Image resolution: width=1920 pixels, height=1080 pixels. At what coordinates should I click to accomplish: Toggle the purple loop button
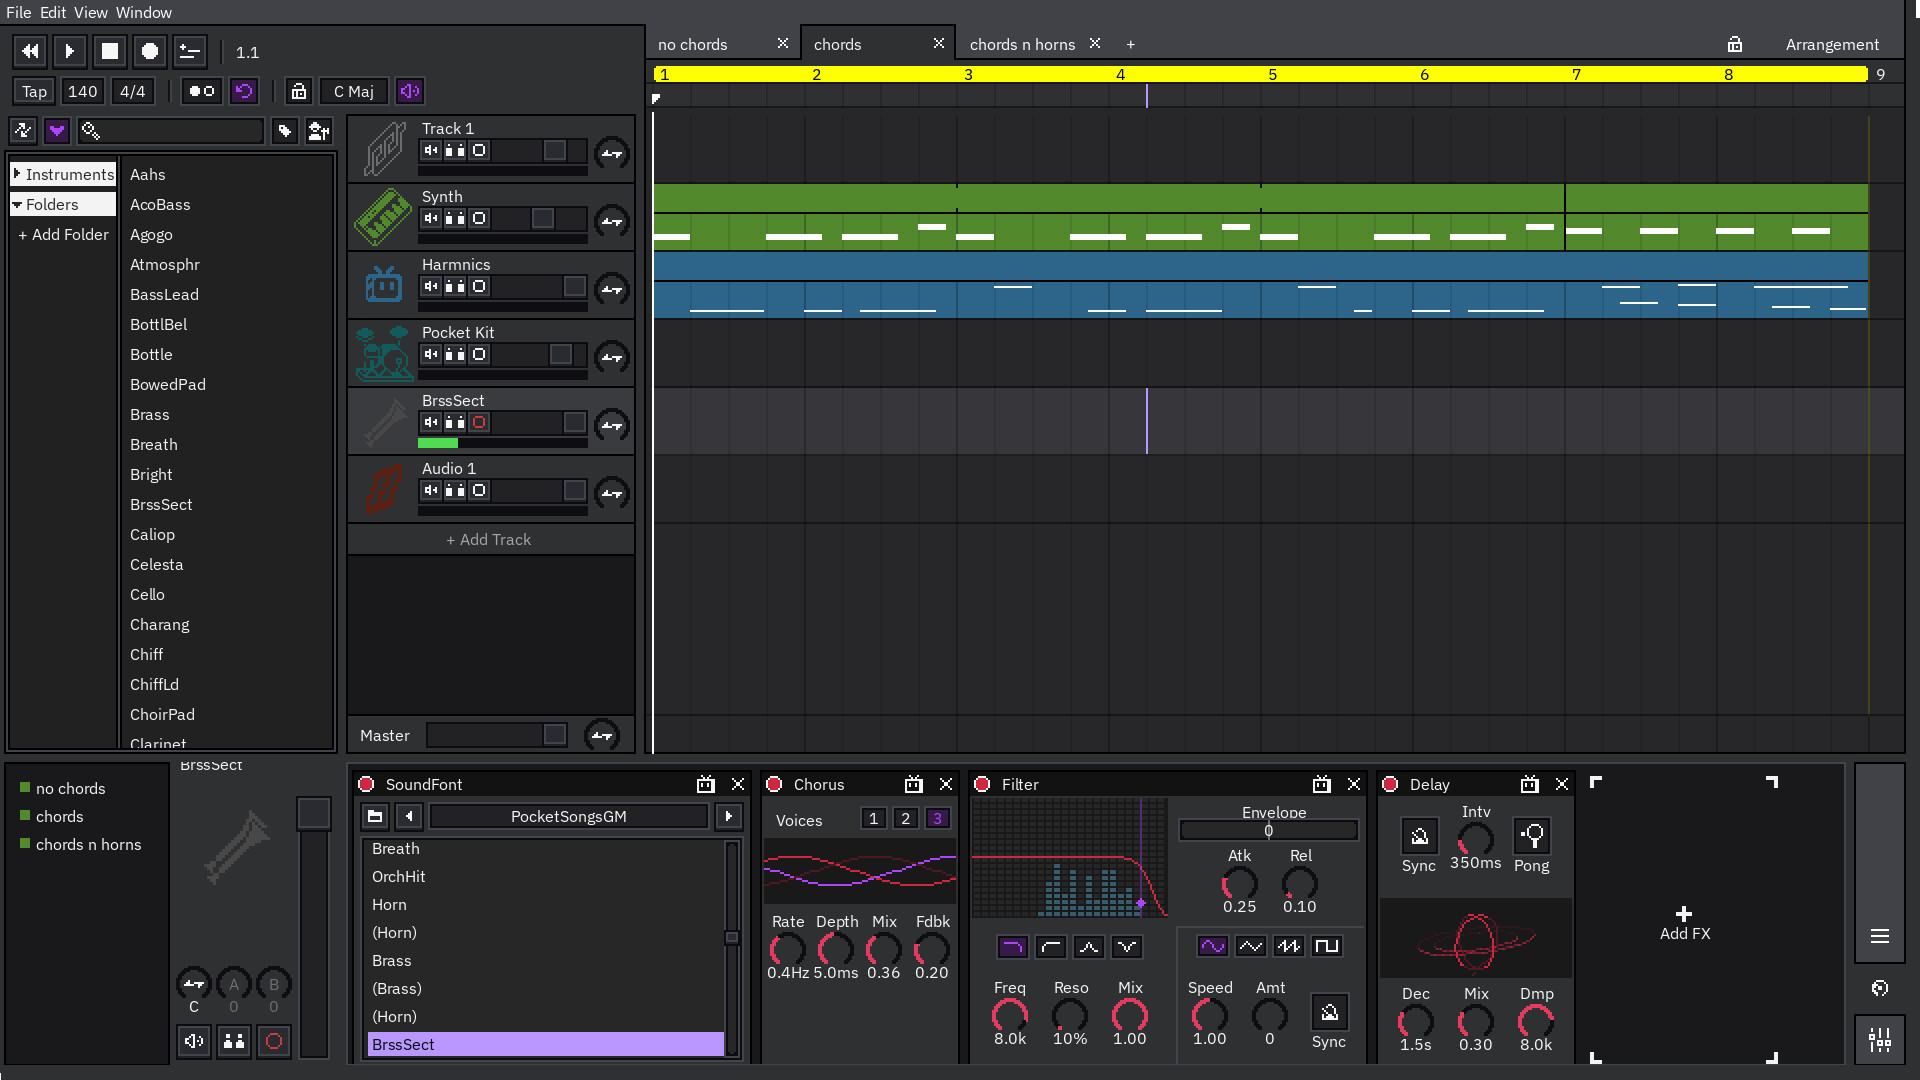coord(244,91)
